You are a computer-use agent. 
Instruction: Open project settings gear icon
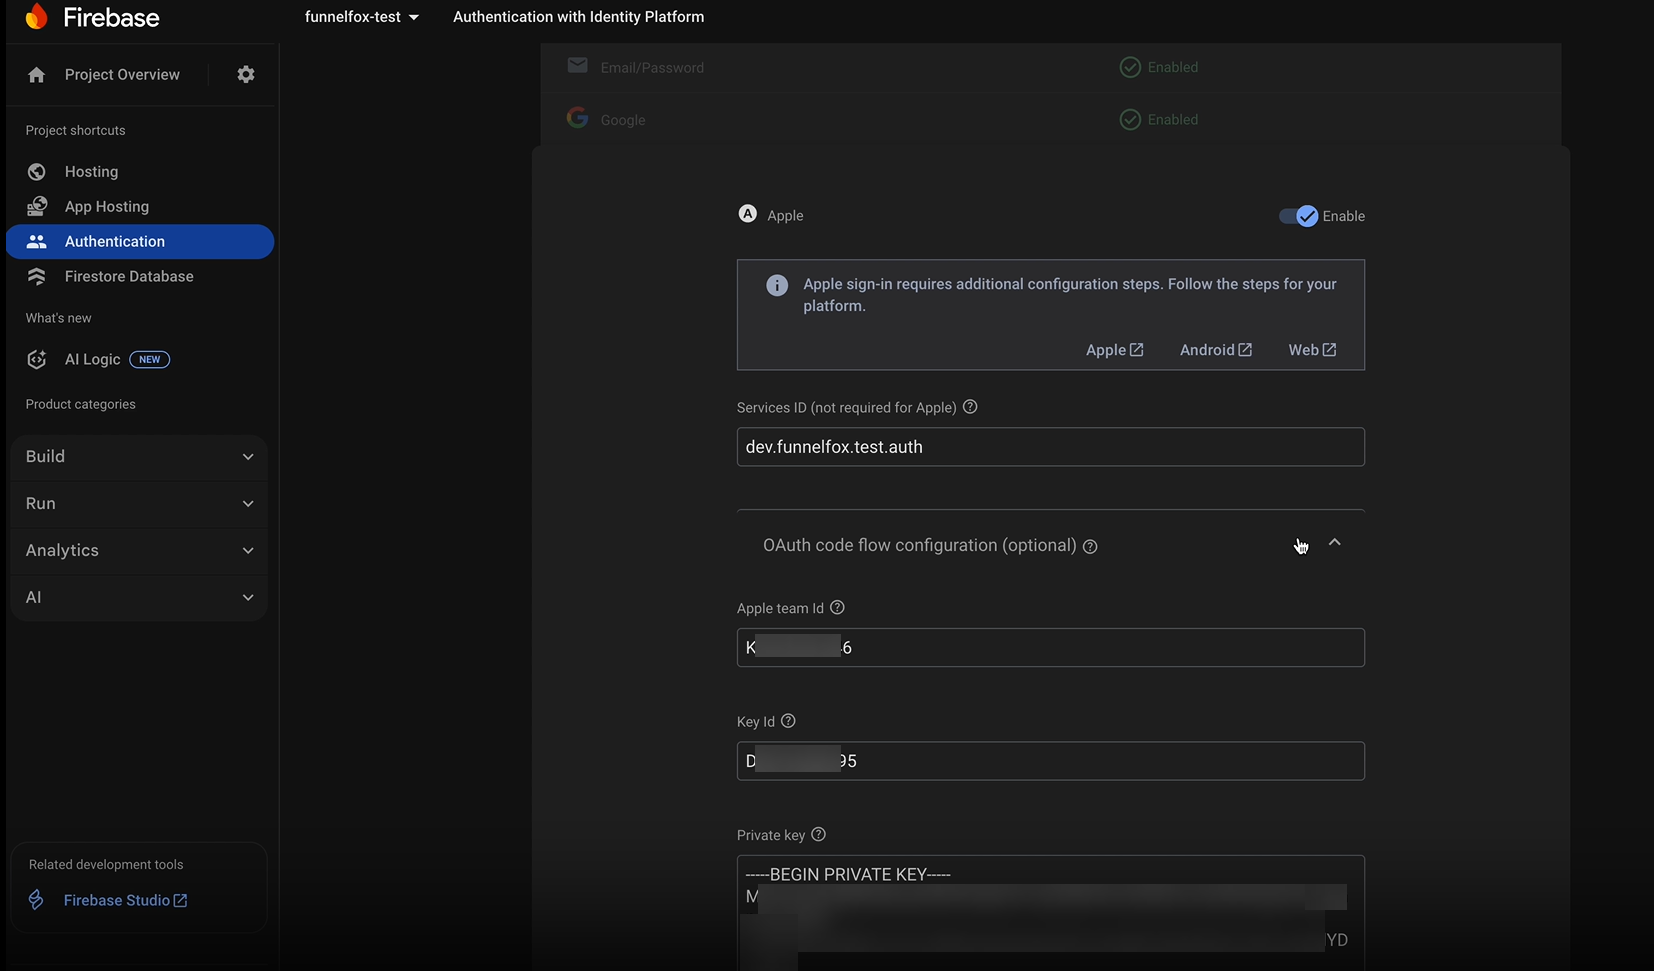point(246,74)
